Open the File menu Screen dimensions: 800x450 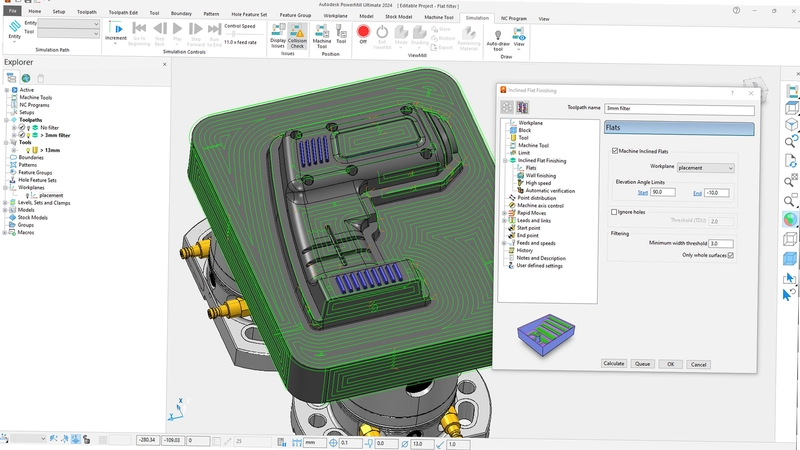pos(12,11)
